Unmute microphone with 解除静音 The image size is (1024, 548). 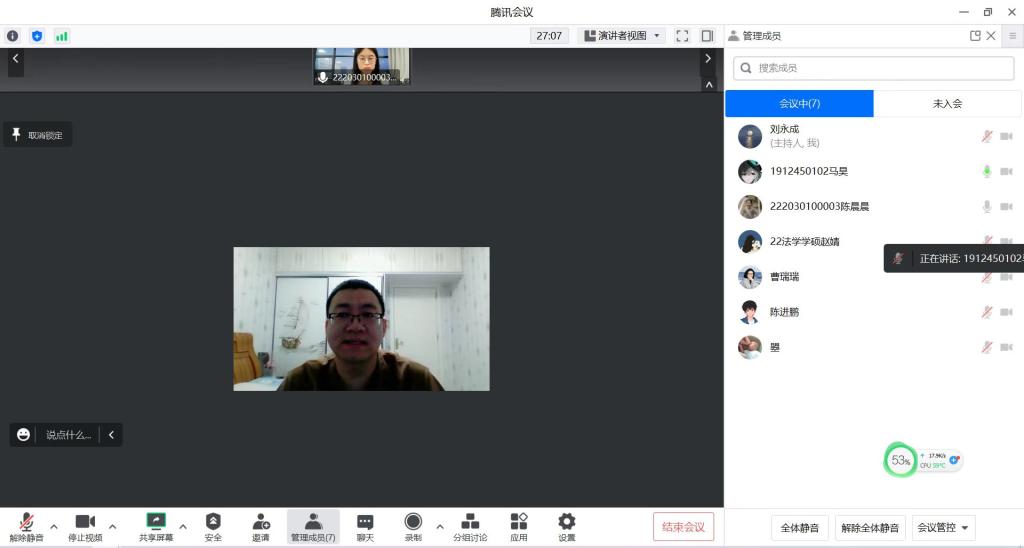pyautogui.click(x=26, y=522)
